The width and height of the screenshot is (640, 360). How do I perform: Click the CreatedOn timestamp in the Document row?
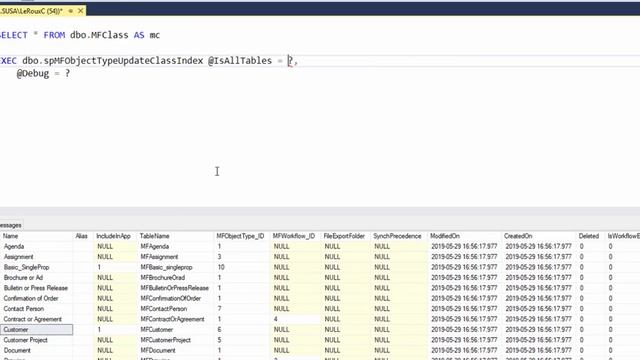pos(538,350)
